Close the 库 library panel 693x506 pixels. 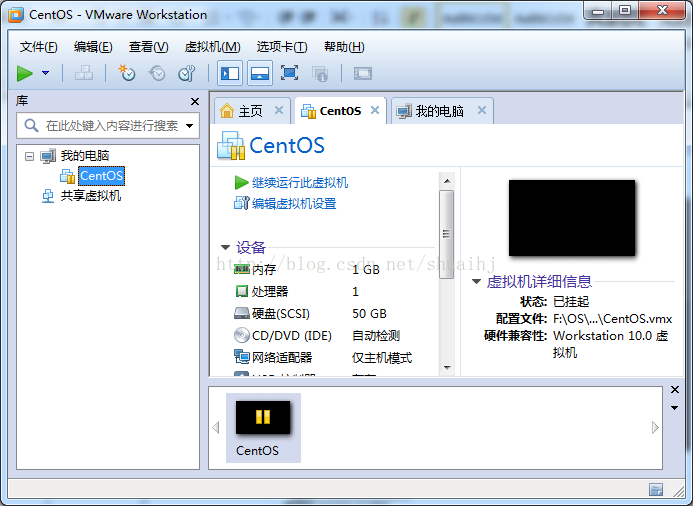pyautogui.click(x=195, y=102)
